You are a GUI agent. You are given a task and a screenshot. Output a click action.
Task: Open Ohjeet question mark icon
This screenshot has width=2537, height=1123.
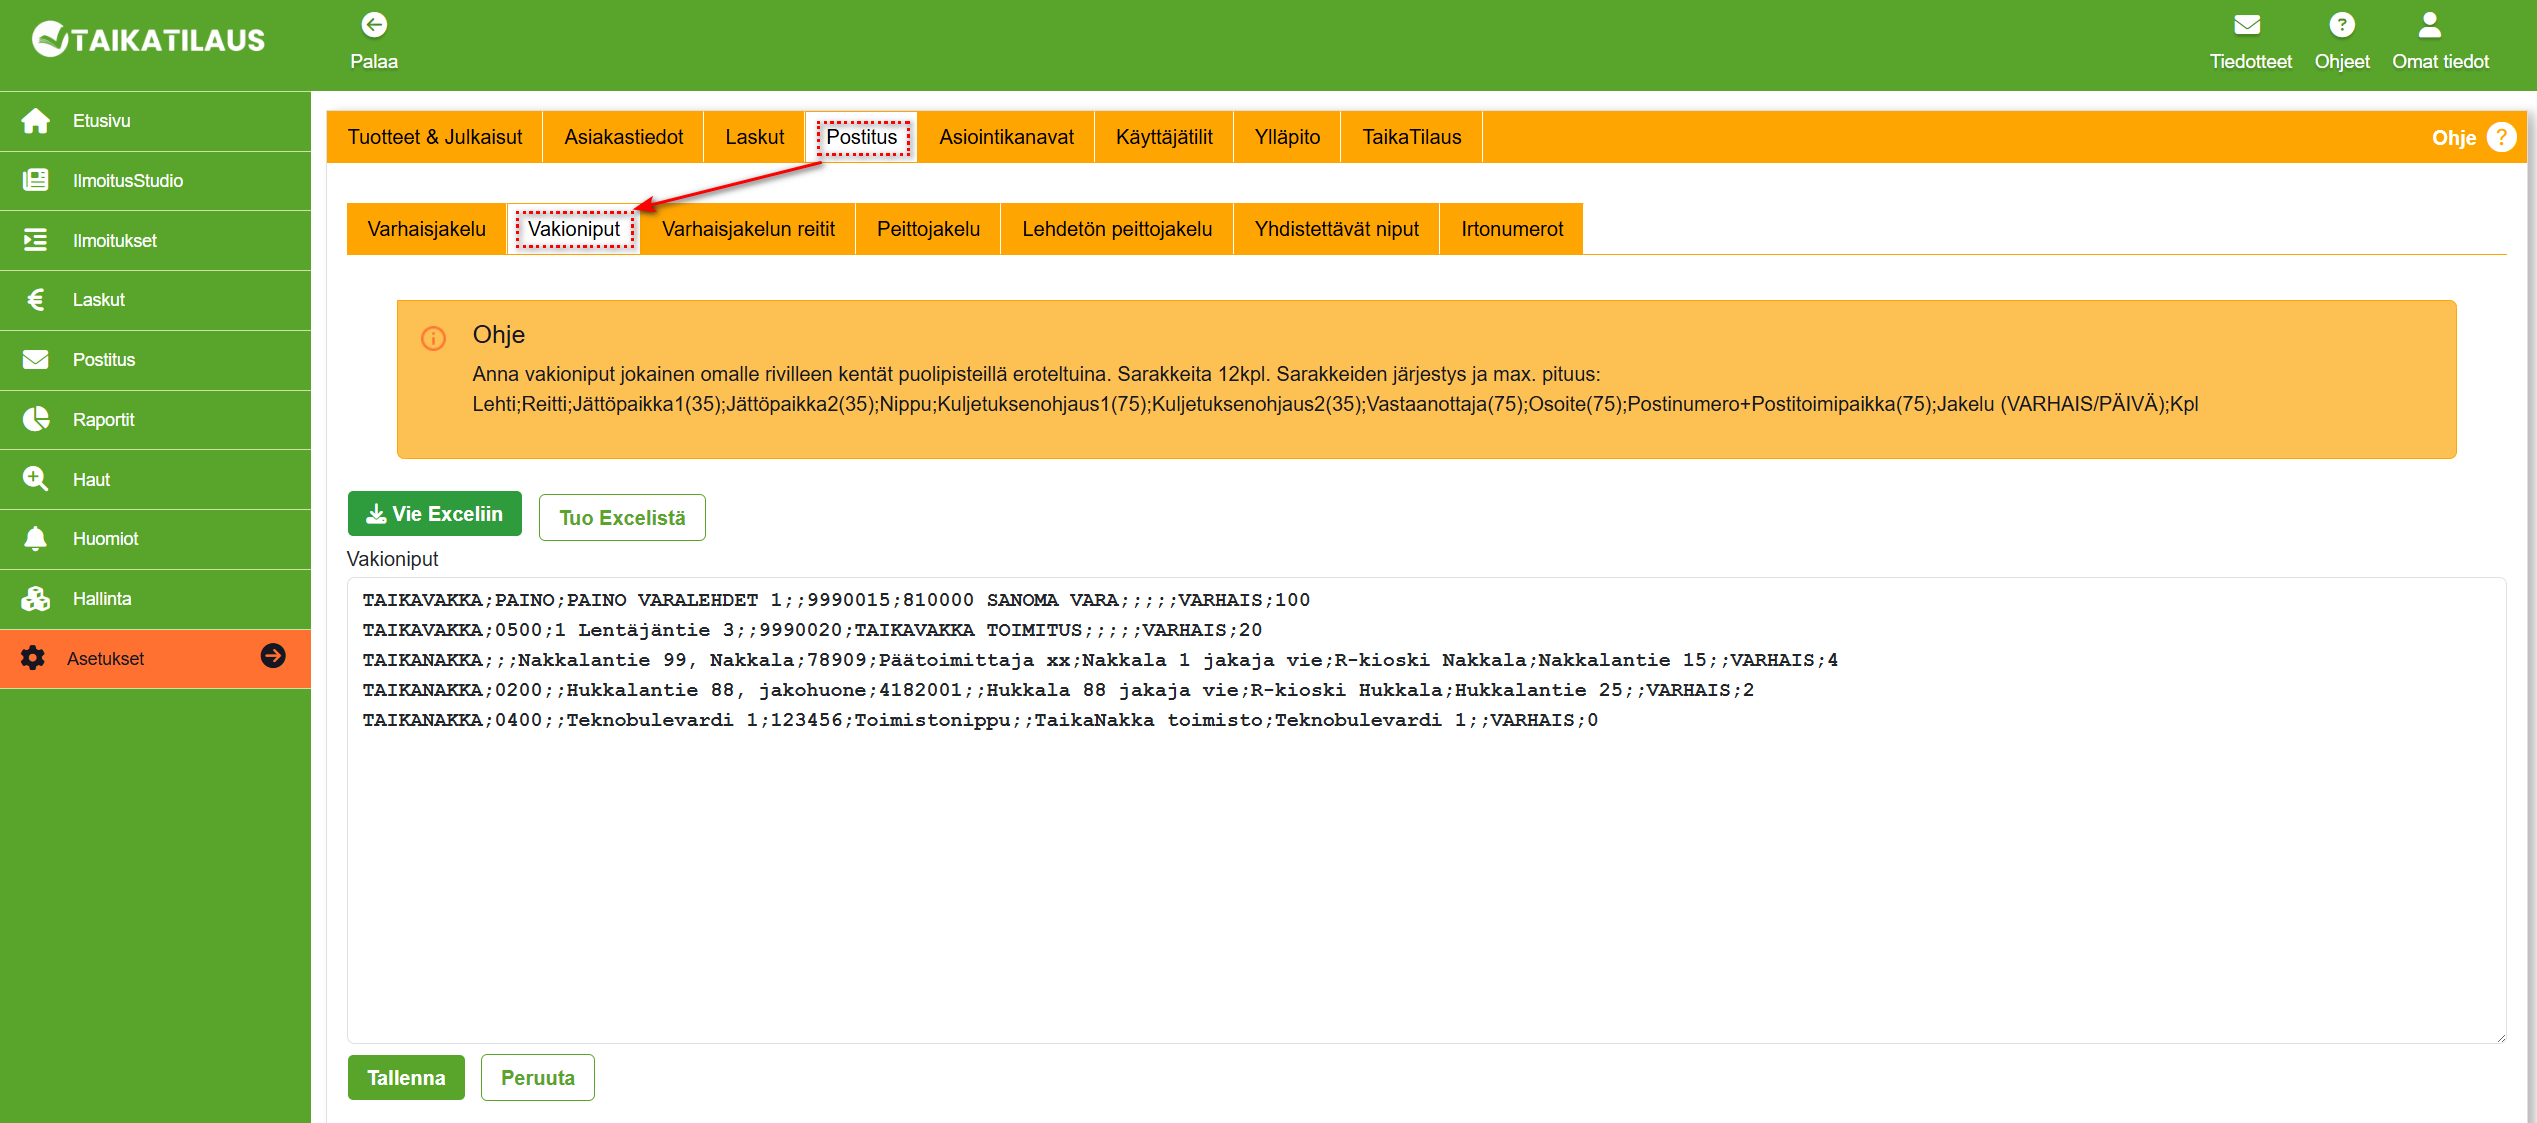pyautogui.click(x=2341, y=25)
